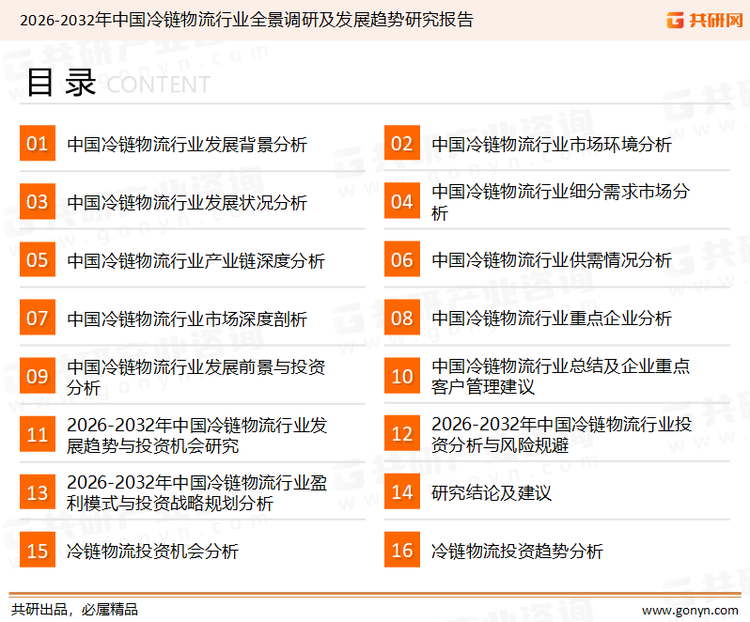Open the www.gonyn.com footer link
This screenshot has height=622, width=750.
click(690, 611)
